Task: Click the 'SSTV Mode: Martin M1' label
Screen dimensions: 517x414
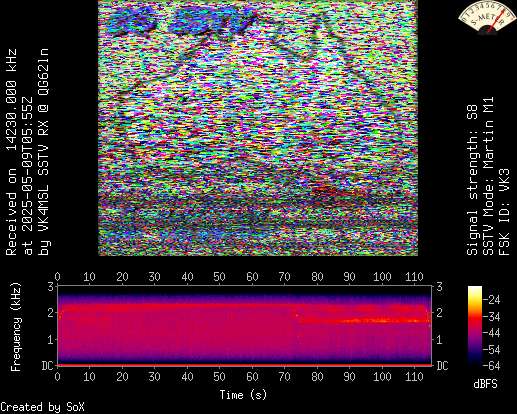Action: tap(488, 176)
